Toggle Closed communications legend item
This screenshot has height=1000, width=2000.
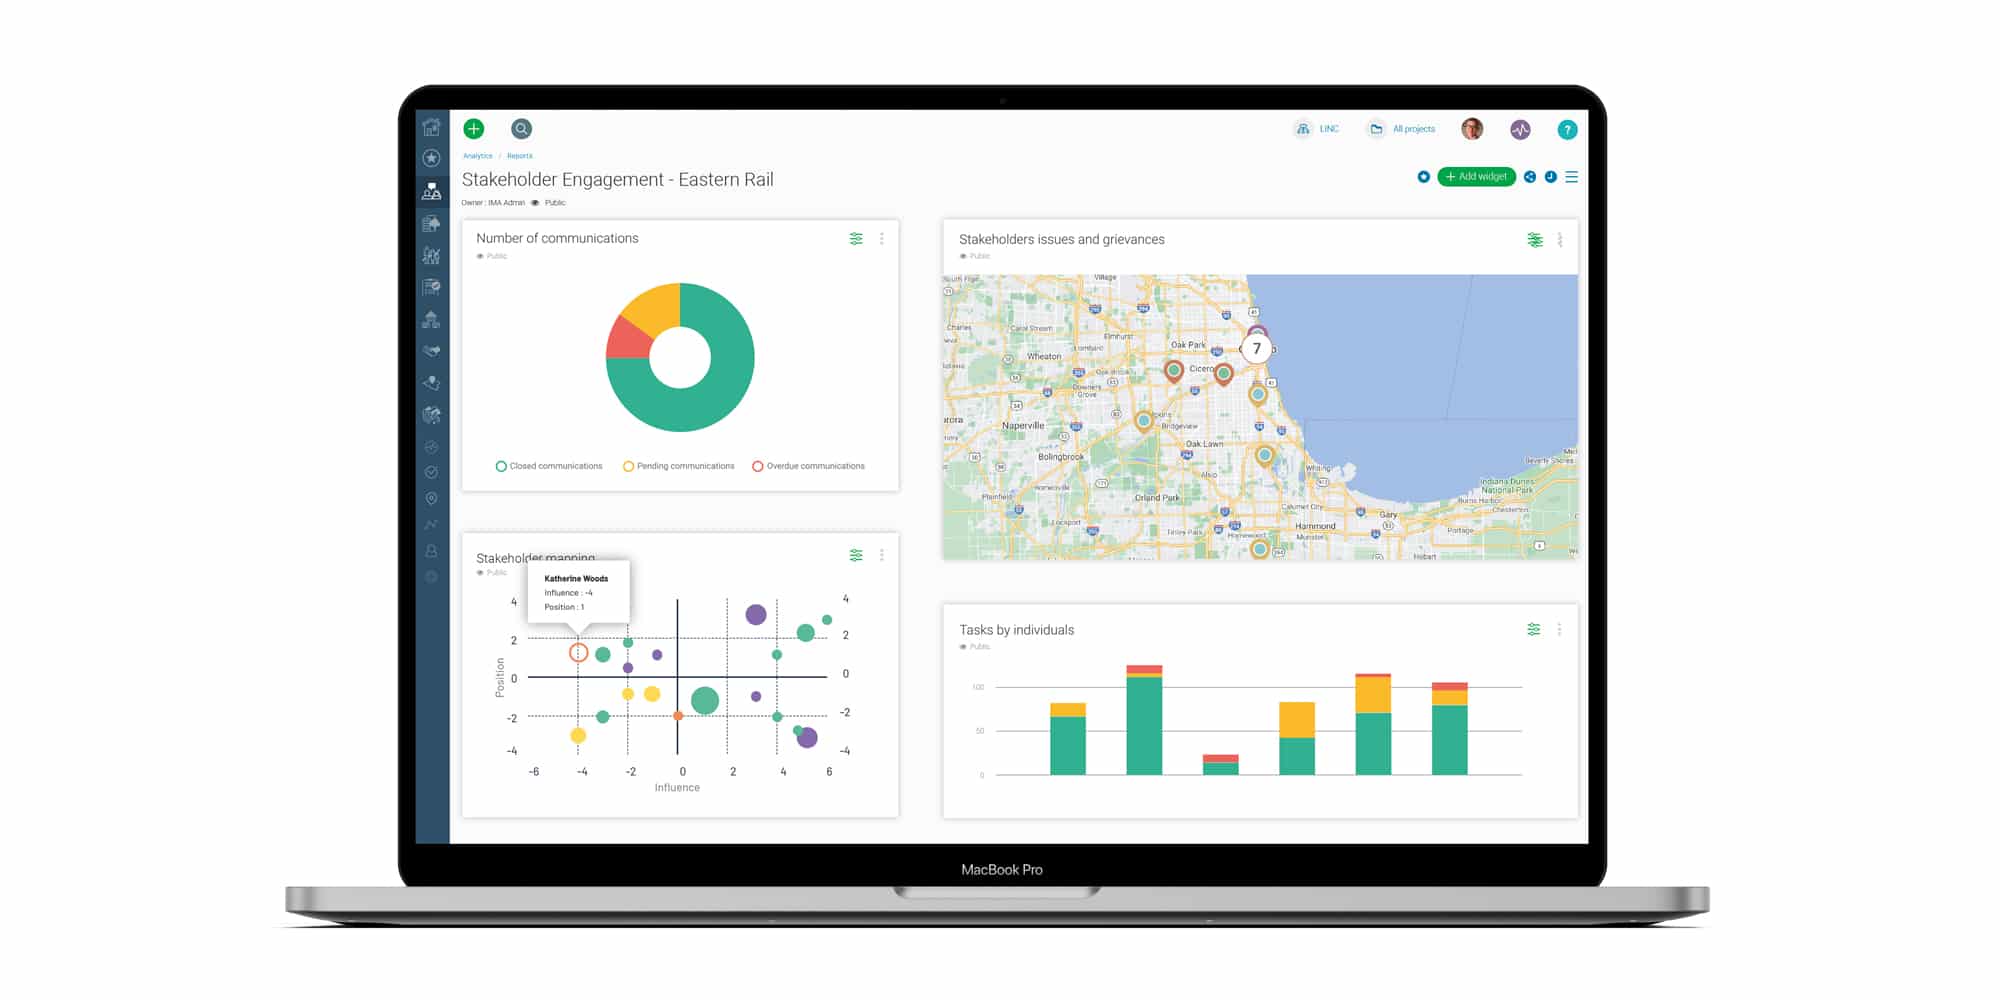click(x=549, y=466)
